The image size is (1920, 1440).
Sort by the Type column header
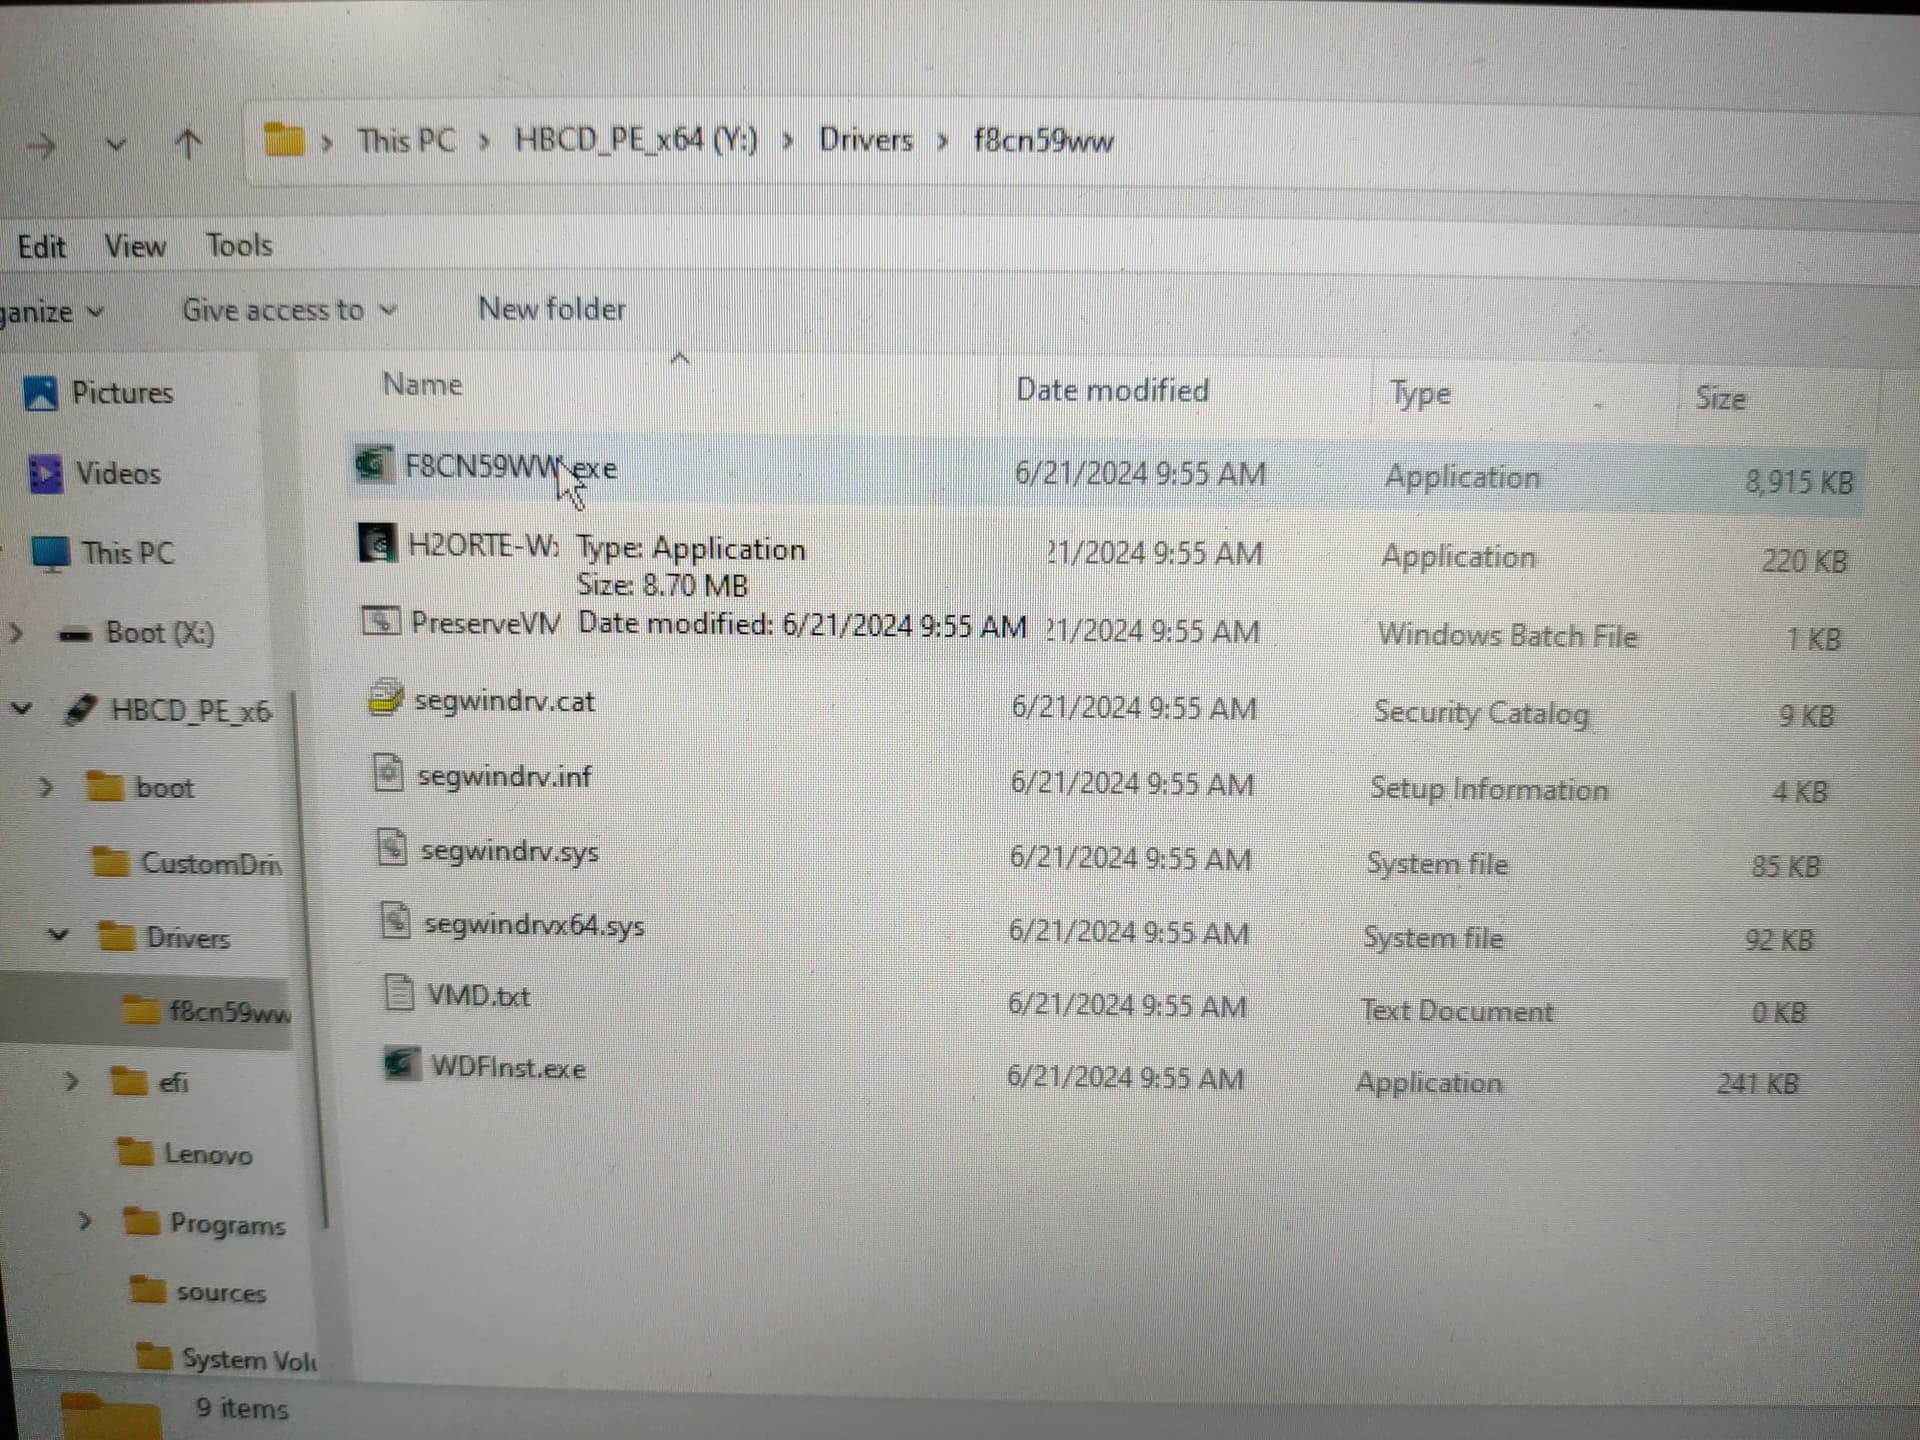1419,394
